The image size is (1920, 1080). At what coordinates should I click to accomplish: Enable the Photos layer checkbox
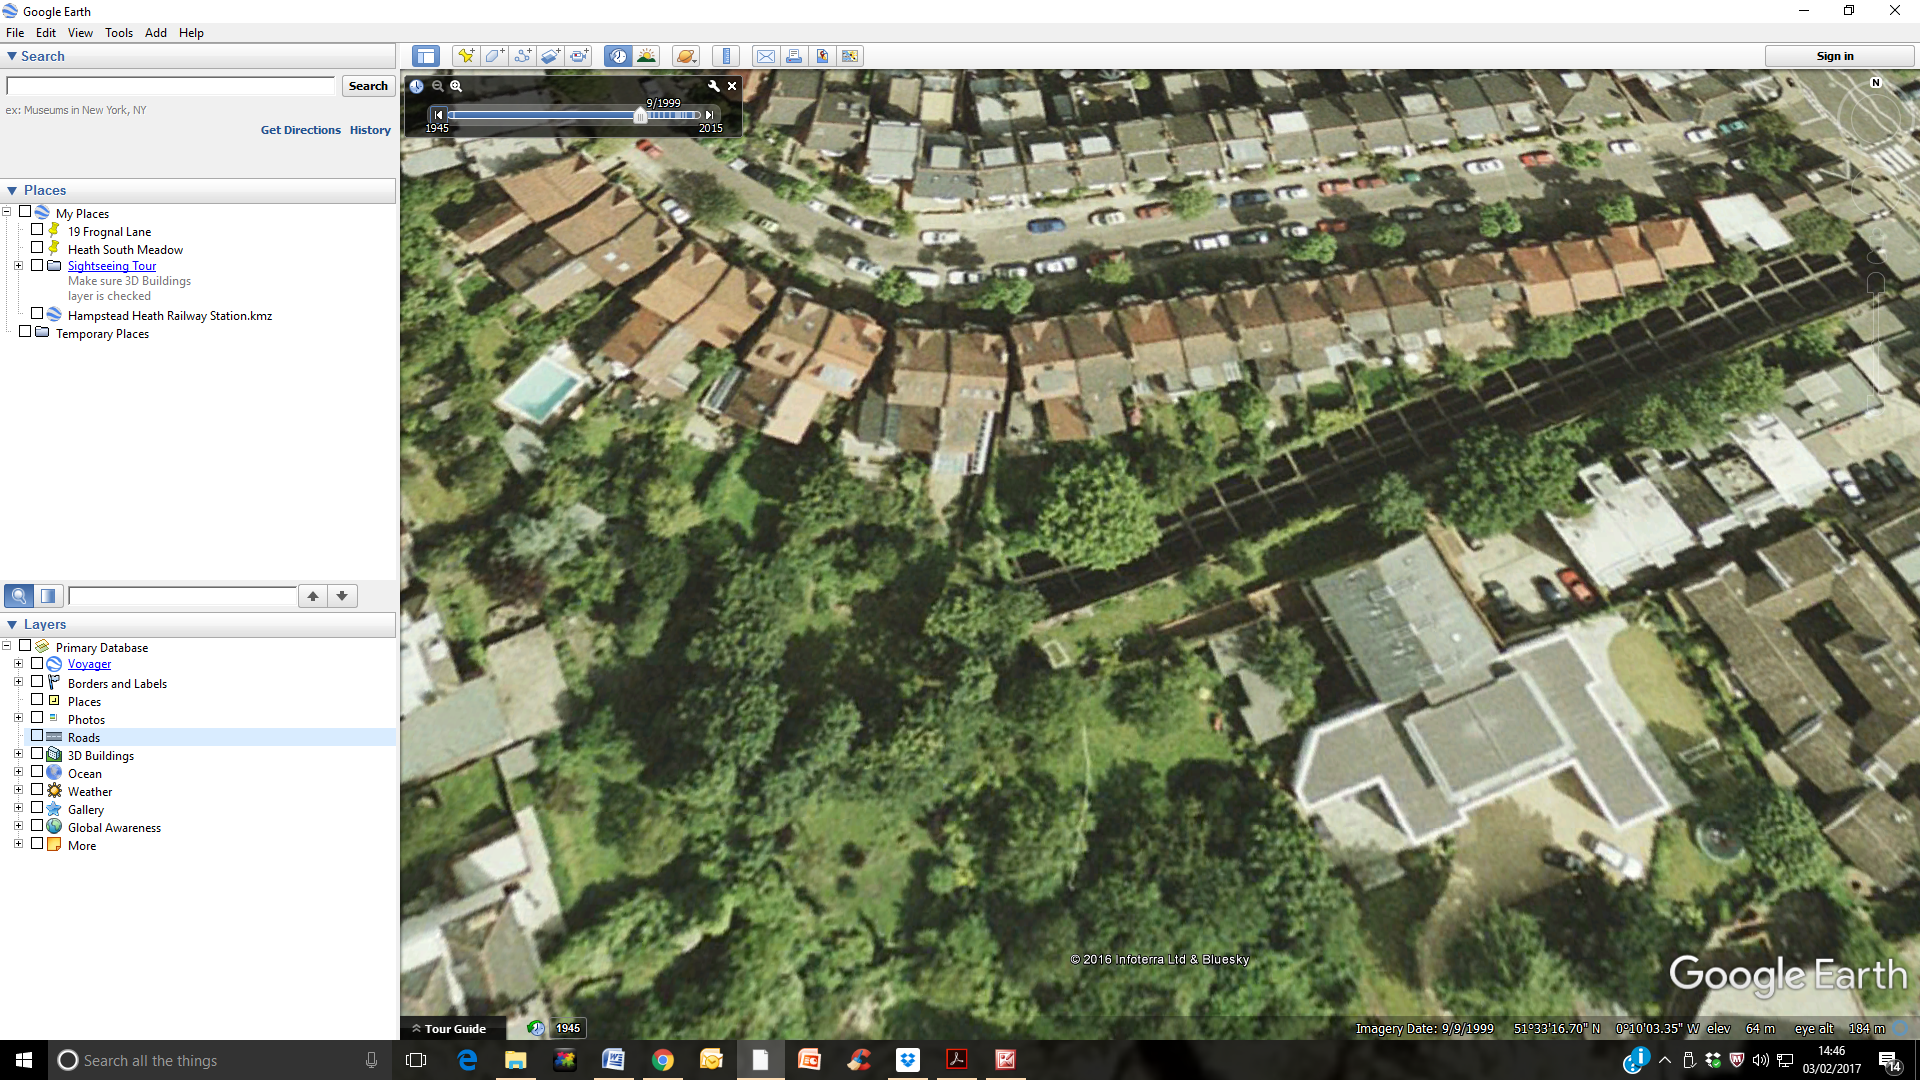(37, 718)
